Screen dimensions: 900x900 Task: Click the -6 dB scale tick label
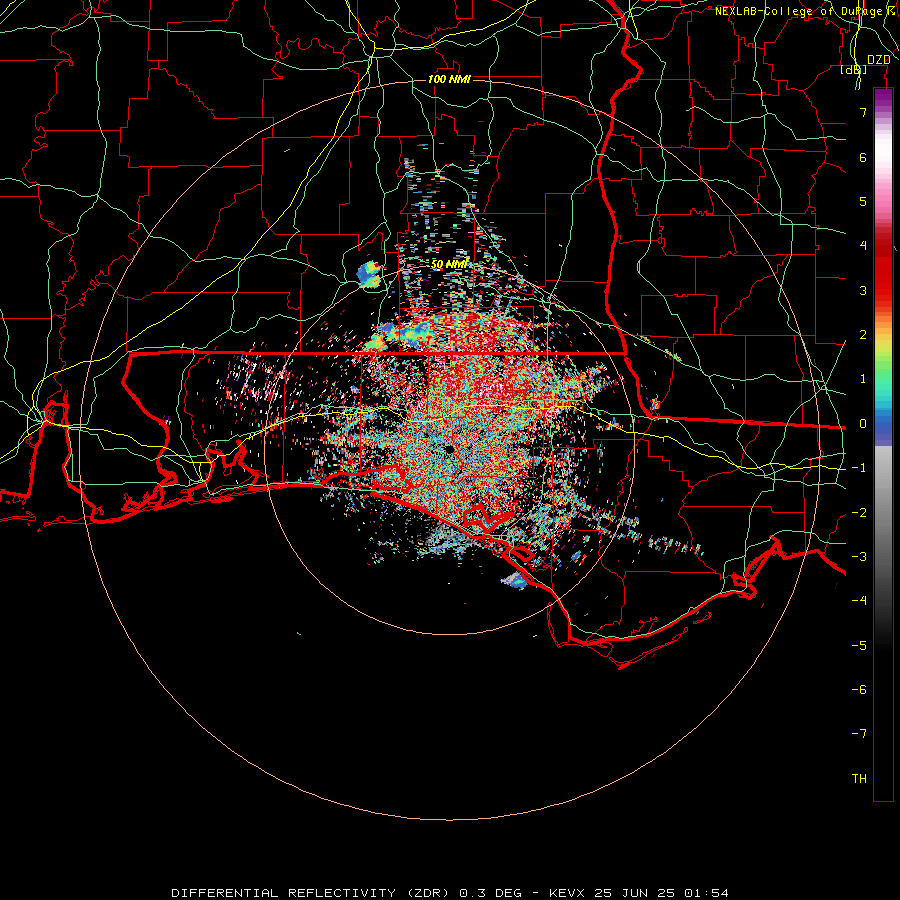tap(859, 690)
